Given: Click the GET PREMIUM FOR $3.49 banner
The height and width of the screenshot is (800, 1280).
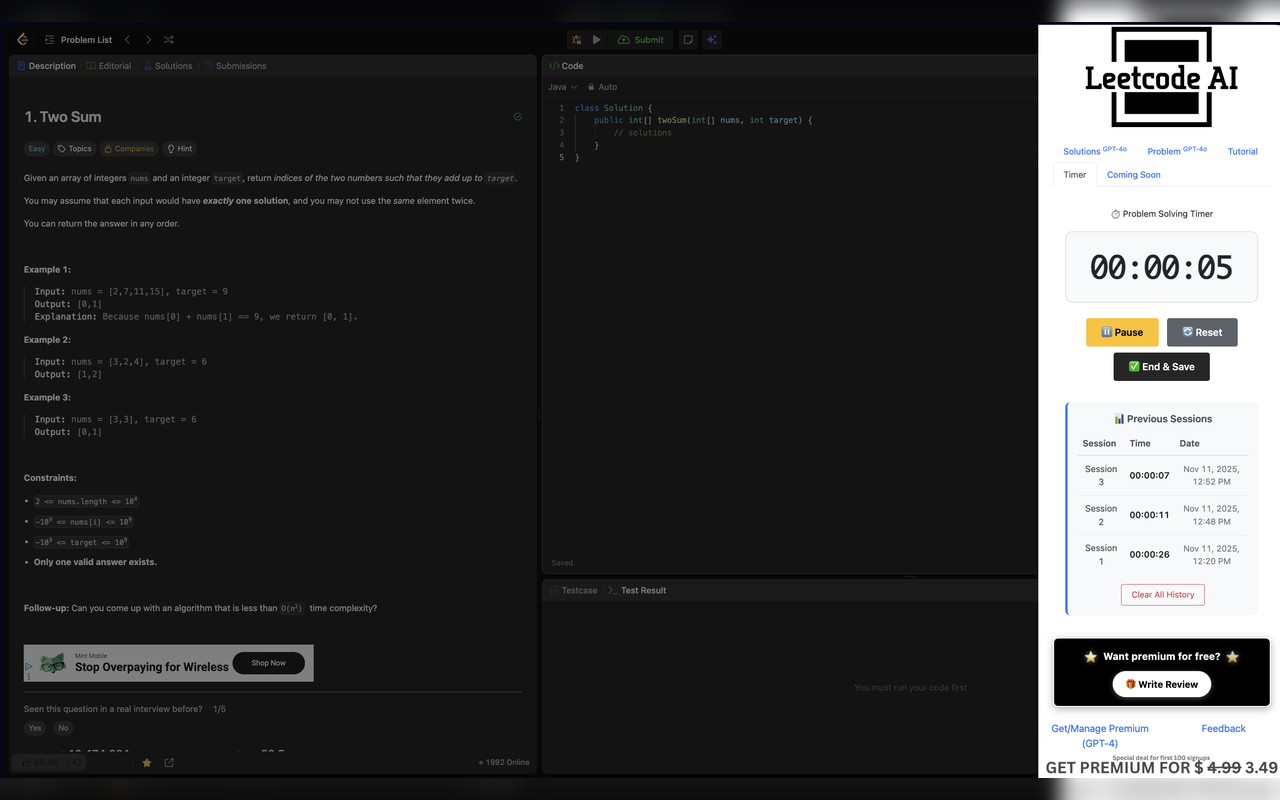Looking at the screenshot, I should pyautogui.click(x=1161, y=768).
